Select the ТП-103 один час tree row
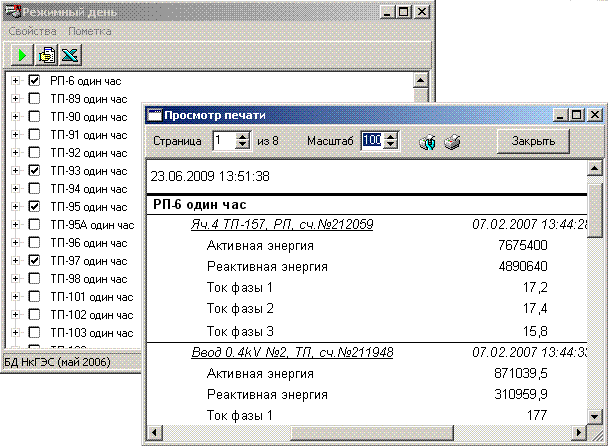Screen dimensions: 608x446 [92, 333]
